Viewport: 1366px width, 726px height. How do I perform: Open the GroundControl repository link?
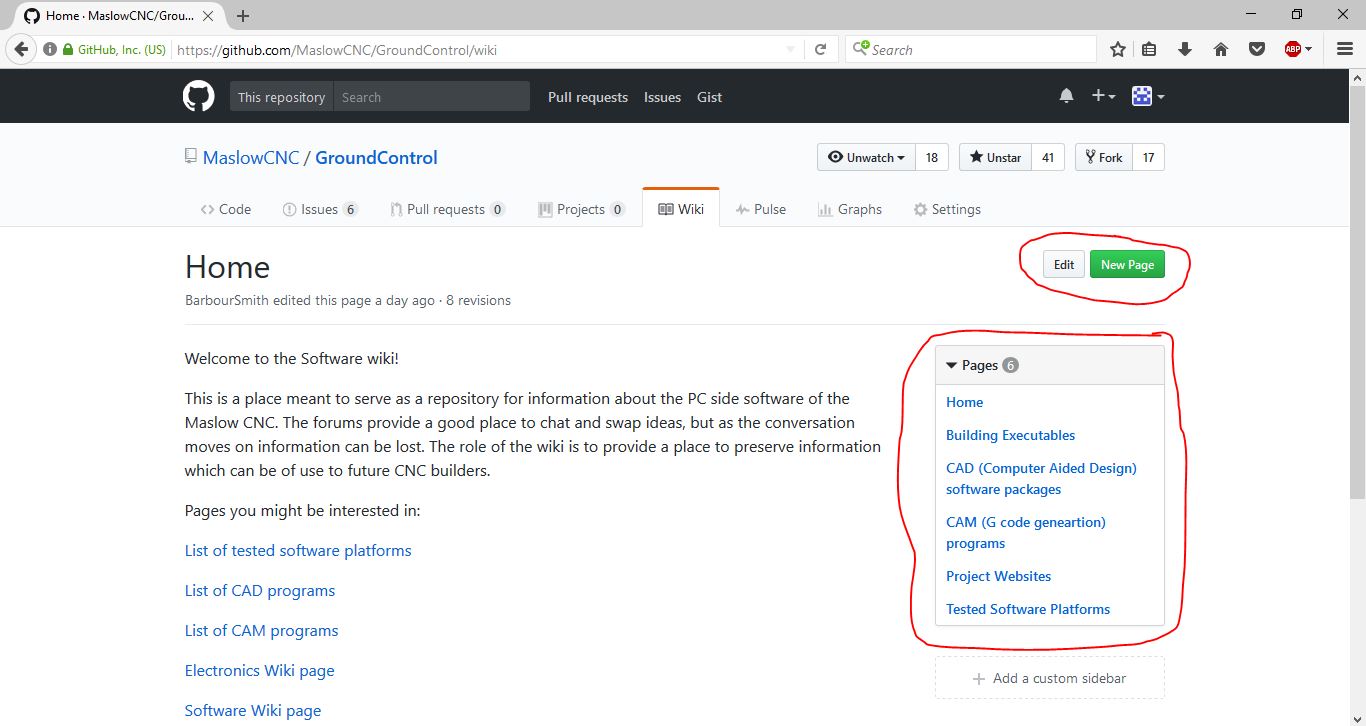[x=376, y=157]
